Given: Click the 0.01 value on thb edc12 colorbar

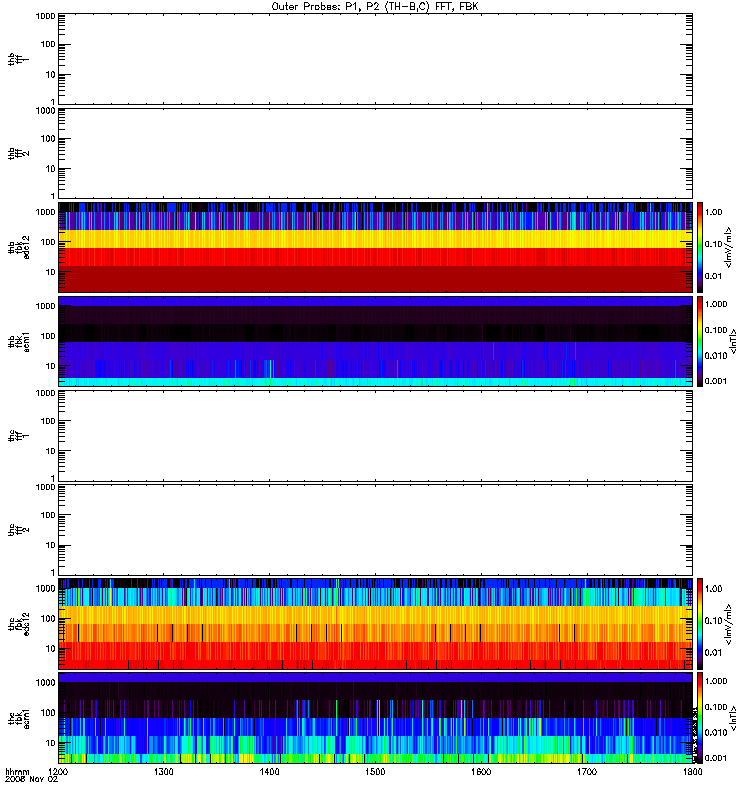Looking at the screenshot, I should (713, 276).
